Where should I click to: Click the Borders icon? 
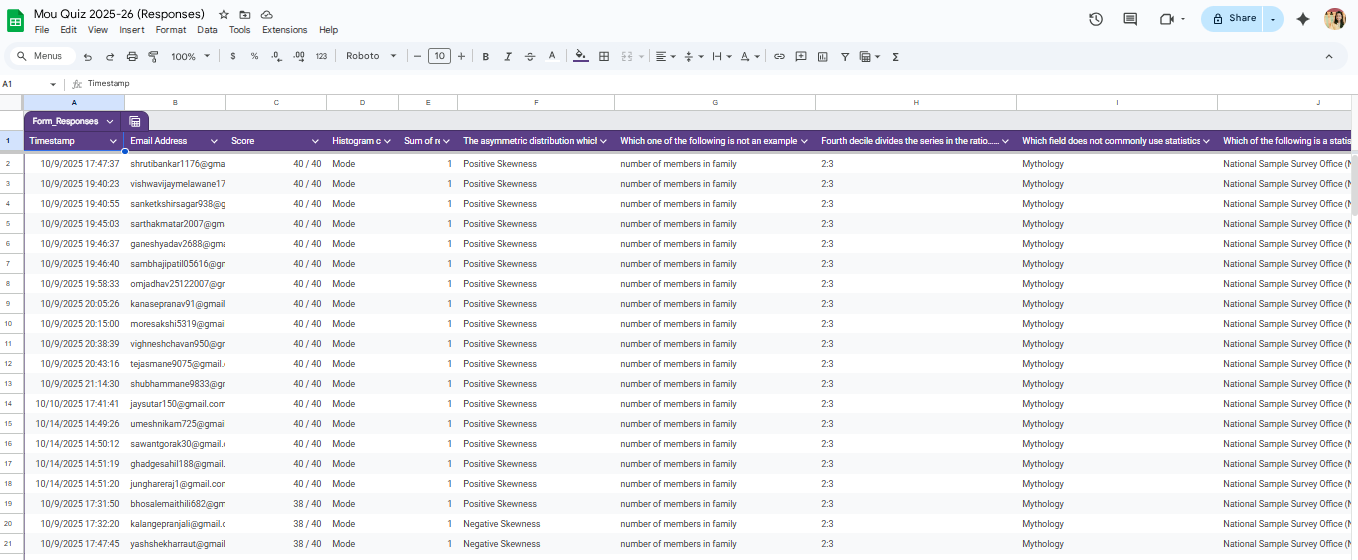click(x=604, y=57)
